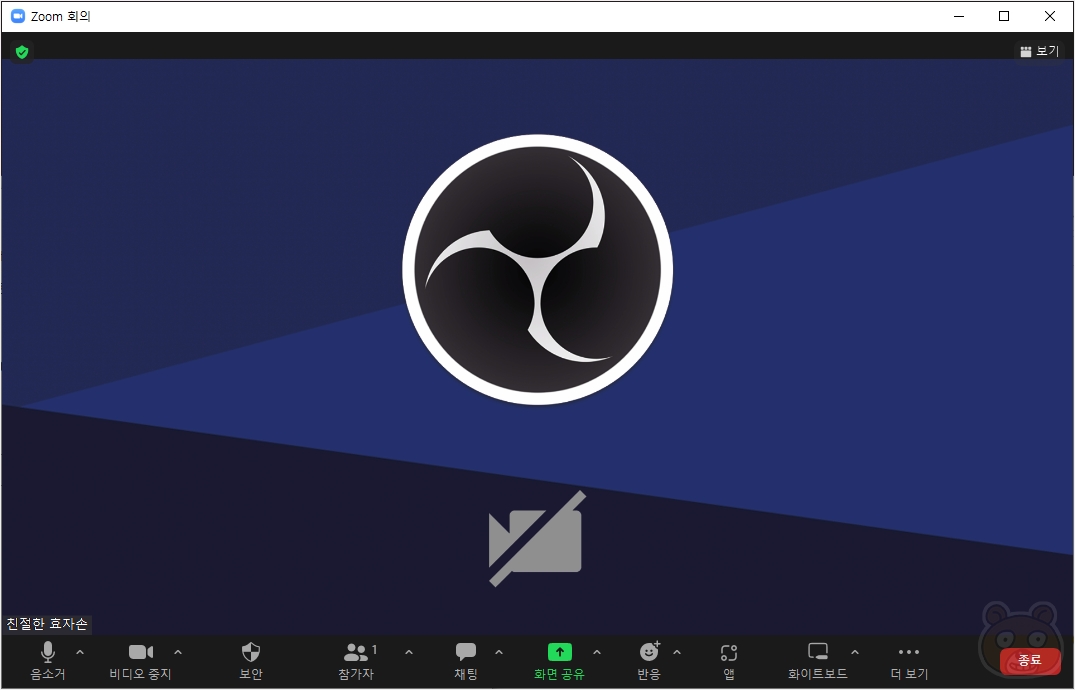The width and height of the screenshot is (1075, 690).
Task: Click the OBS logo video feed
Action: pos(538,270)
